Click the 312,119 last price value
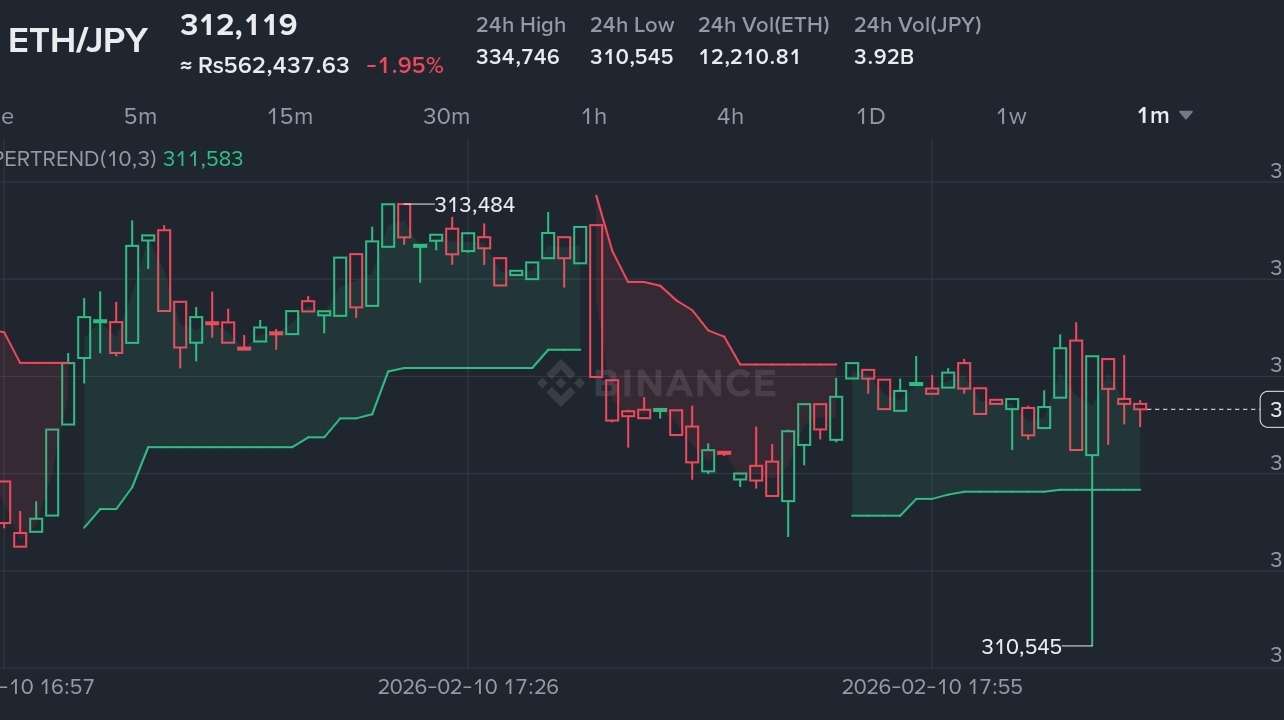The width and height of the screenshot is (1284, 720). click(239, 26)
